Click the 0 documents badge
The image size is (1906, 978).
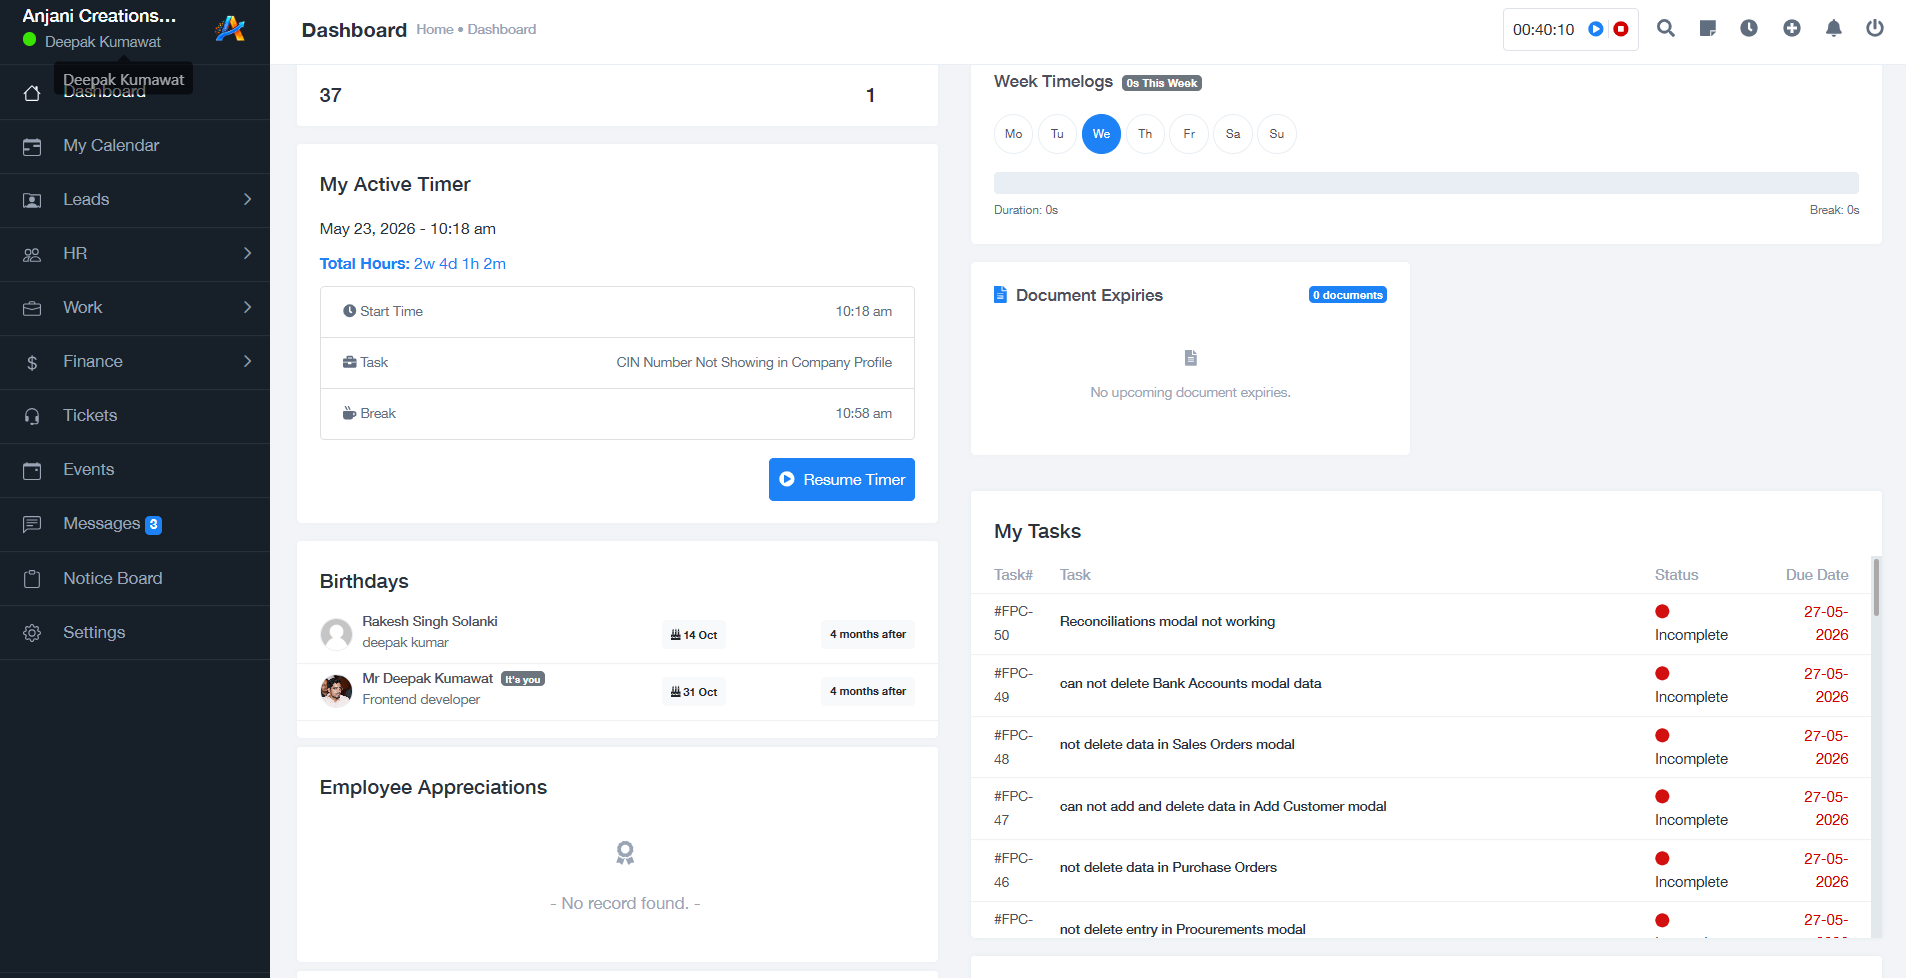pos(1347,295)
